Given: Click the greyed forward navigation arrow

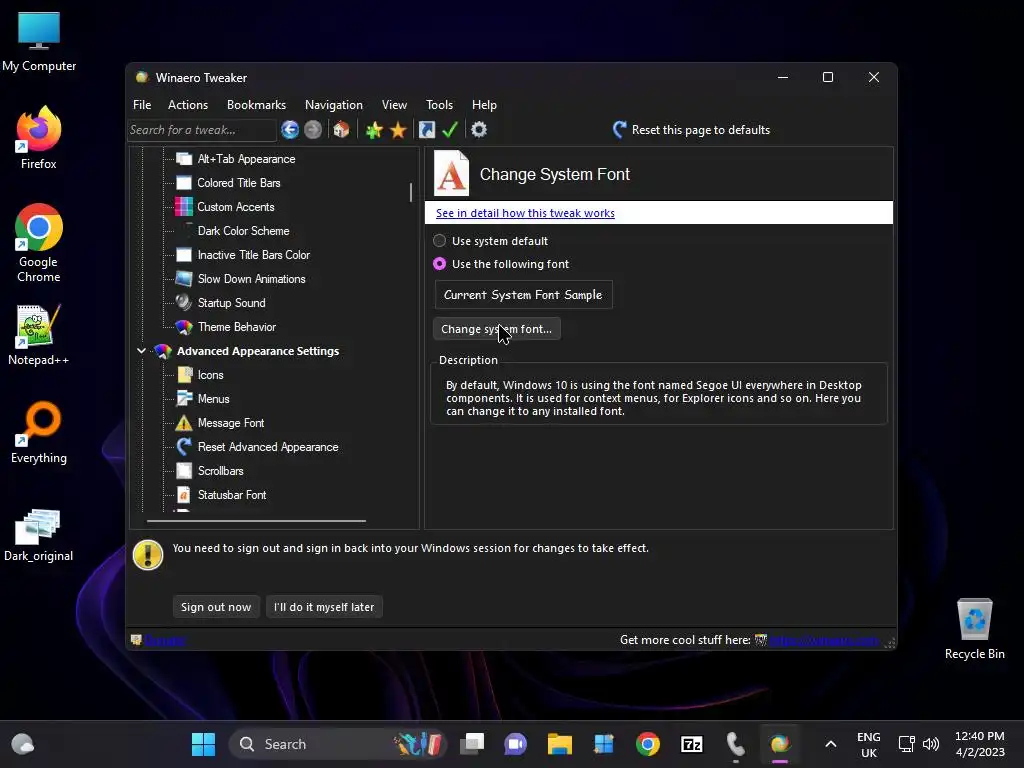Looking at the screenshot, I should point(313,130).
